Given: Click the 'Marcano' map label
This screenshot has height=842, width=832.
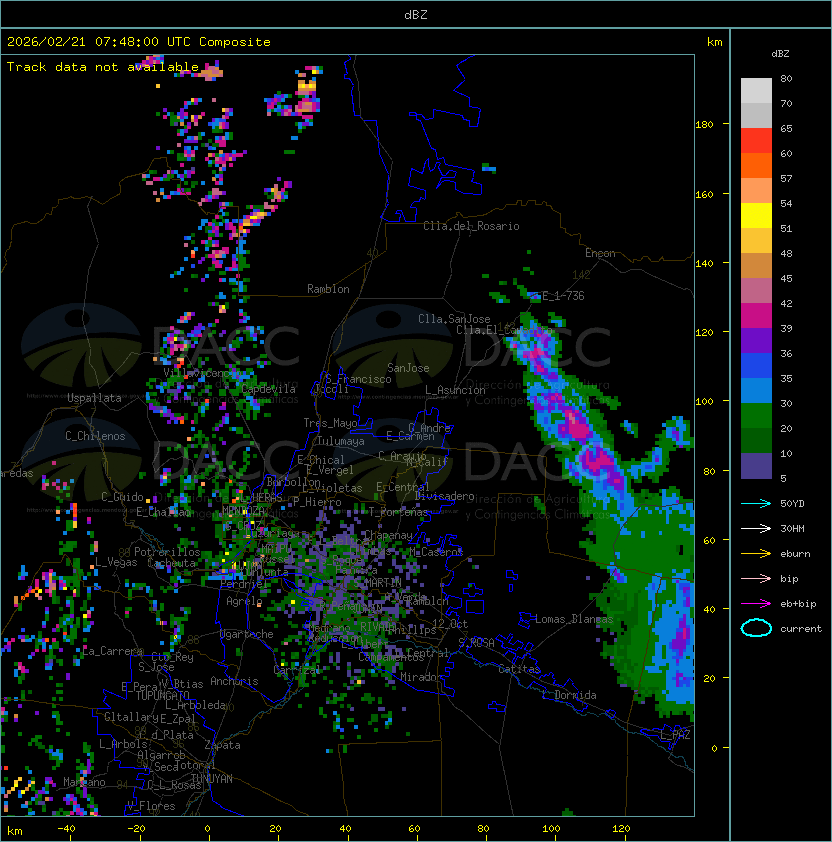Looking at the screenshot, I should (84, 782).
